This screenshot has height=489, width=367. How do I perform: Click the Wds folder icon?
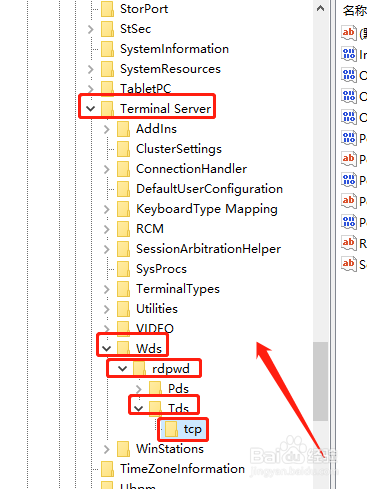click(124, 348)
